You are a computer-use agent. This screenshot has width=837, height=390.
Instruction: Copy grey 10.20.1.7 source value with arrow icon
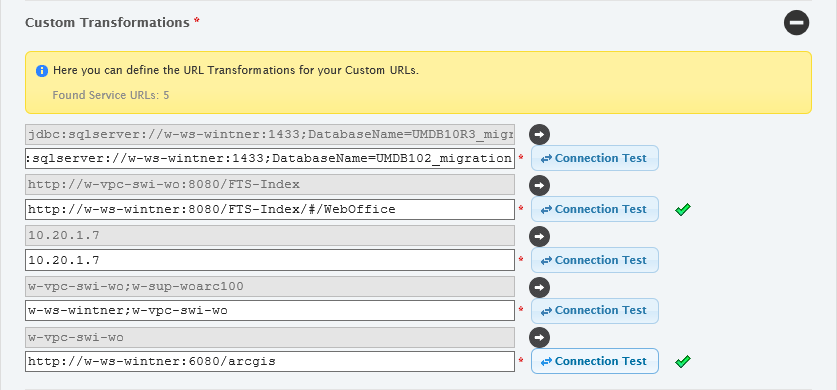coord(539,236)
